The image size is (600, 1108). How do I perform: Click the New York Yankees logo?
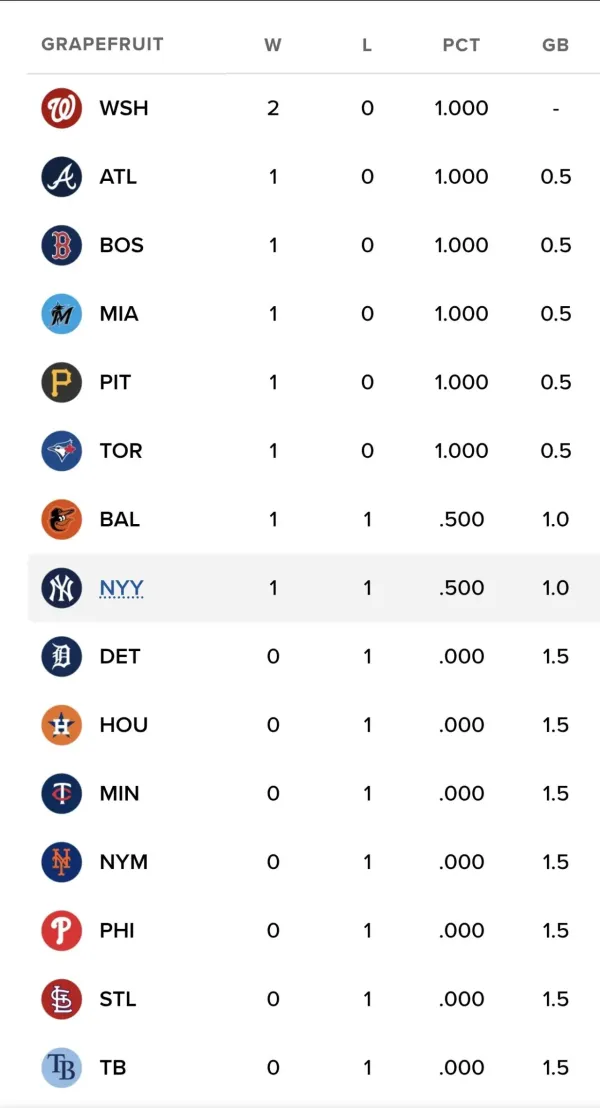[61, 588]
